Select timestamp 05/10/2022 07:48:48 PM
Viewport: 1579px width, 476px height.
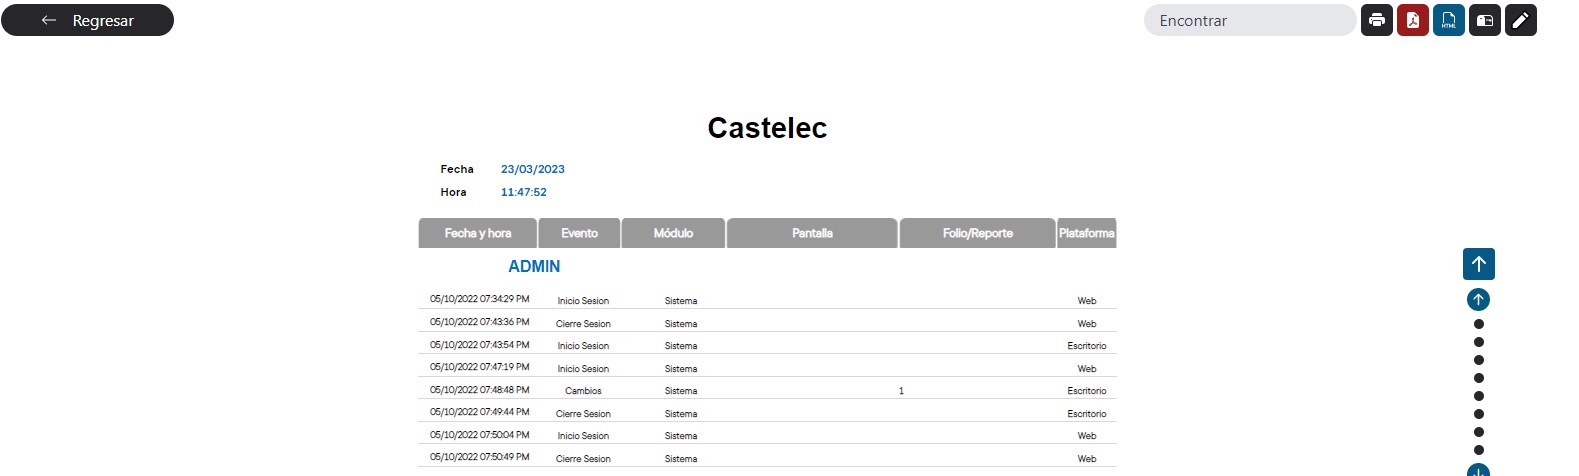pyautogui.click(x=480, y=390)
